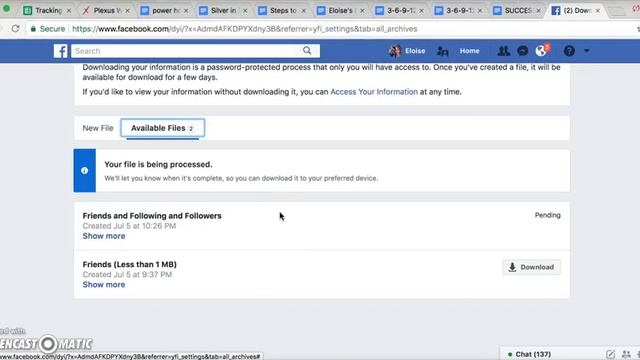Click the Pending status text
Viewport: 640px width, 360px height.
pos(547,215)
